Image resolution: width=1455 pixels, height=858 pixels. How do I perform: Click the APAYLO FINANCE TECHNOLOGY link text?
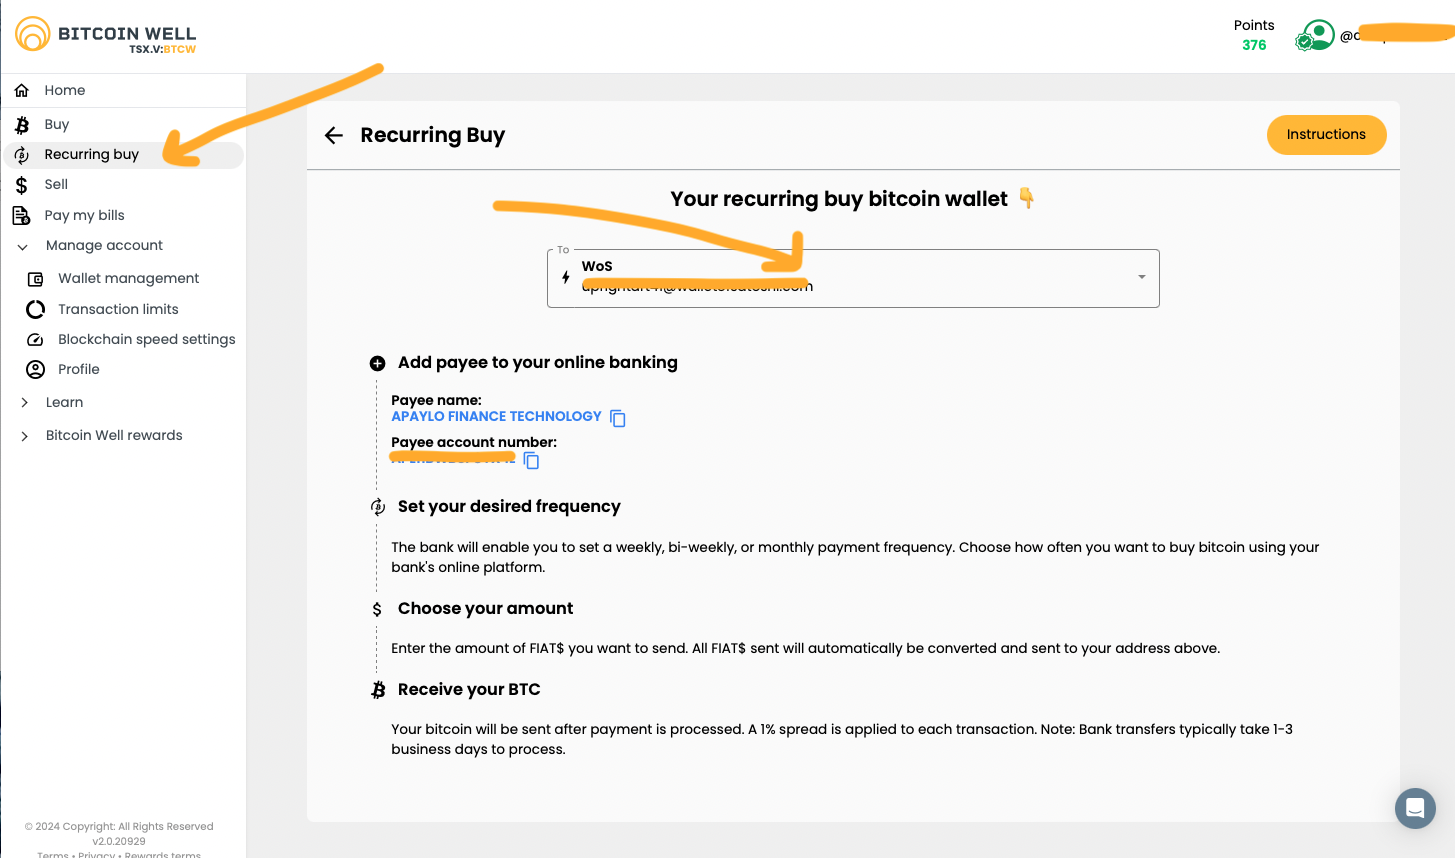click(x=496, y=417)
